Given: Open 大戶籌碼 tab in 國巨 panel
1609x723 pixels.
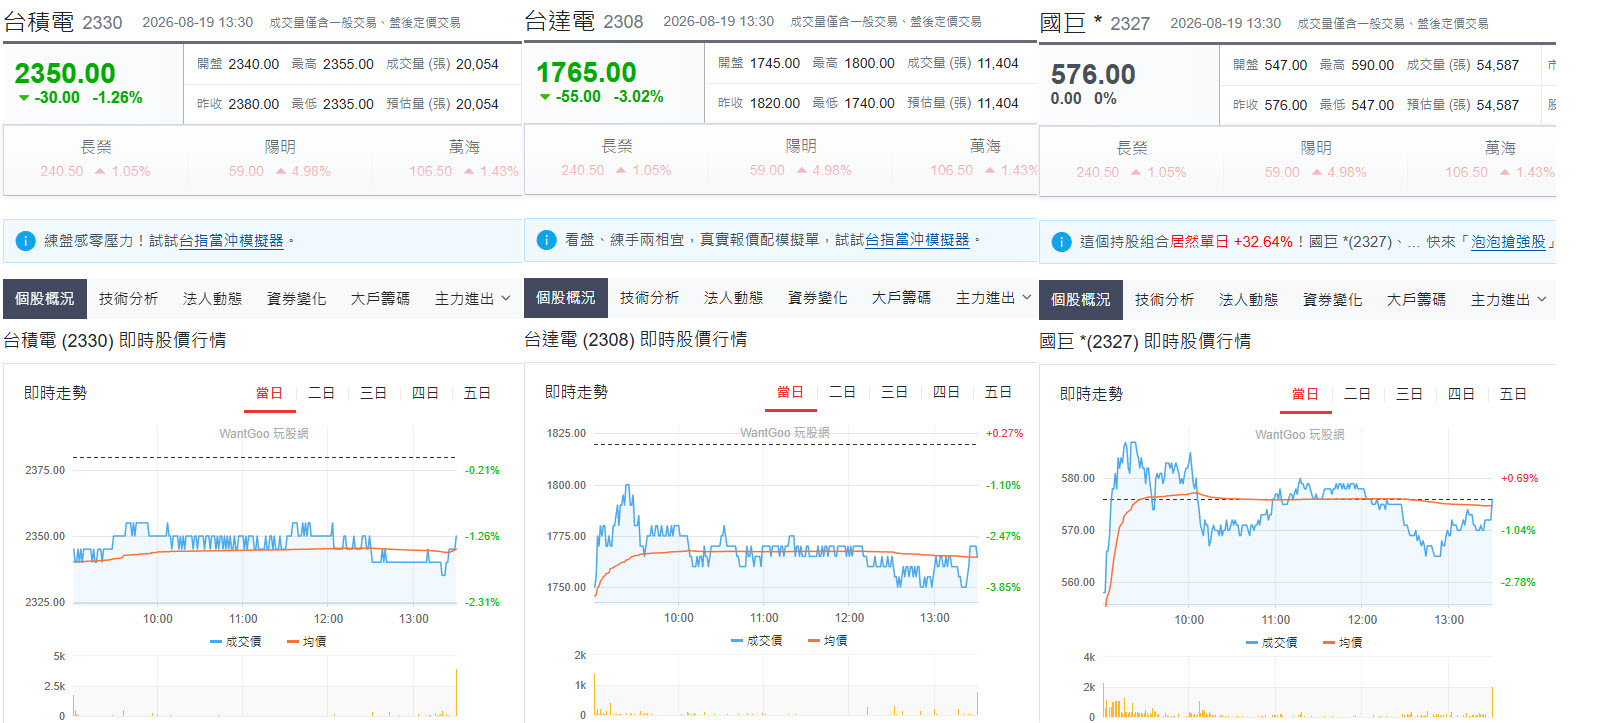Looking at the screenshot, I should [x=1416, y=300].
